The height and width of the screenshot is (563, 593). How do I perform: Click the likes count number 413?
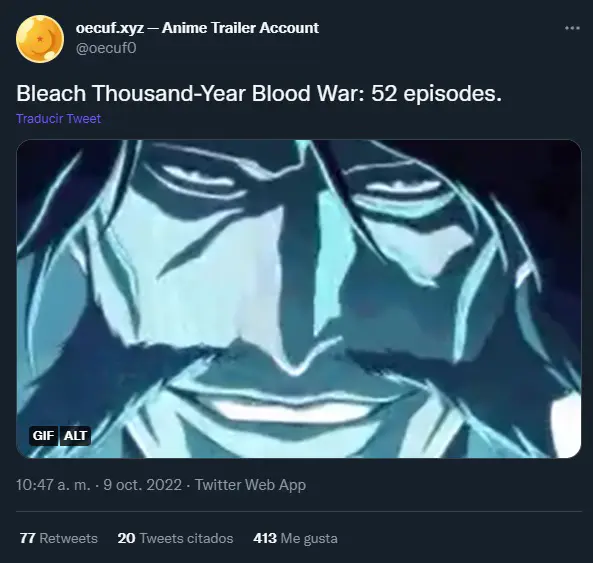(x=265, y=538)
